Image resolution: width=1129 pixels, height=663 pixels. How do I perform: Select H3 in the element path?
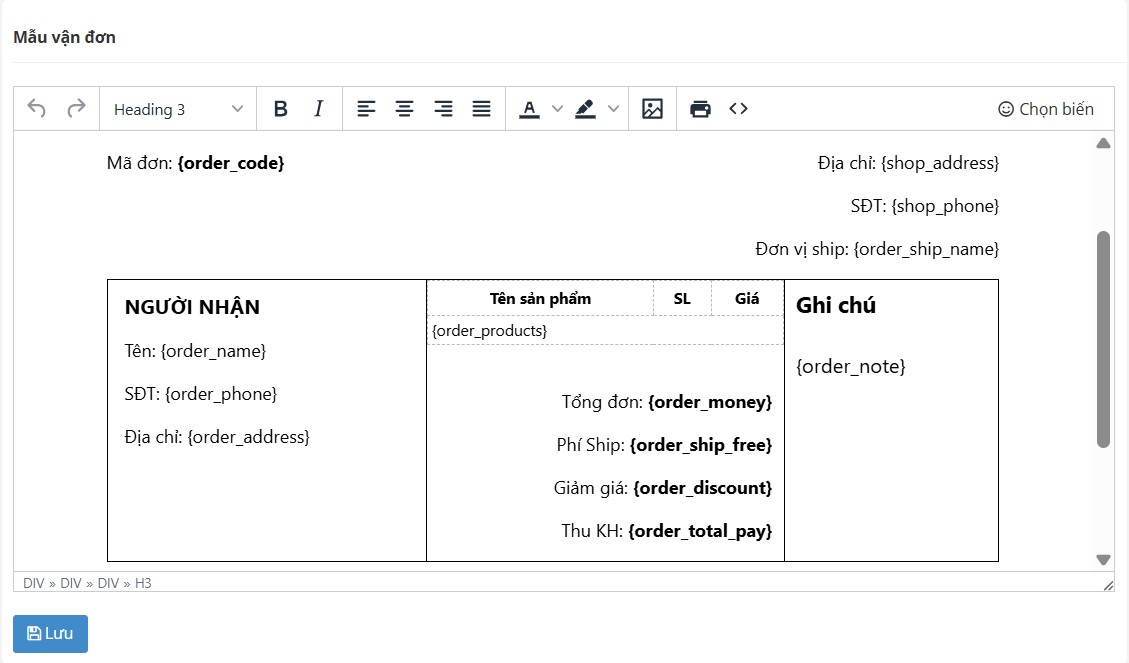tap(143, 583)
